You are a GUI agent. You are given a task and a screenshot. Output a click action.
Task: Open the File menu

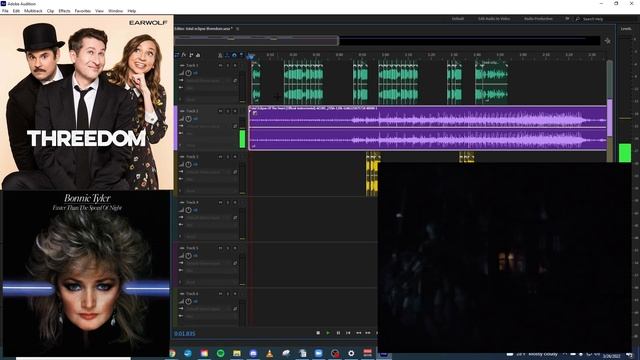point(5,11)
